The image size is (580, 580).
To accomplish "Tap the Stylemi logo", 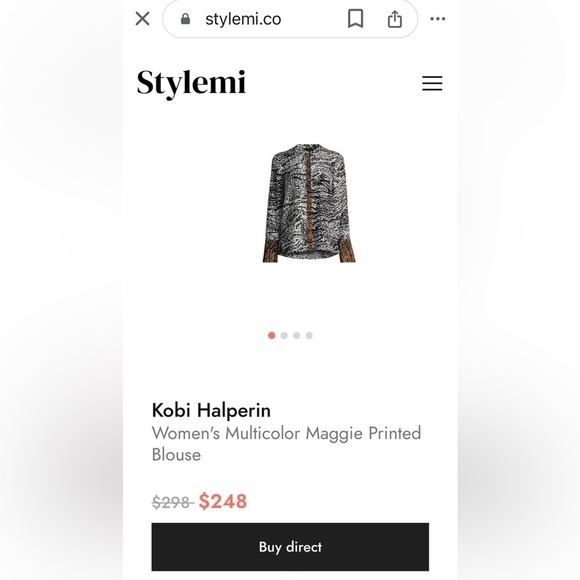I will point(191,84).
